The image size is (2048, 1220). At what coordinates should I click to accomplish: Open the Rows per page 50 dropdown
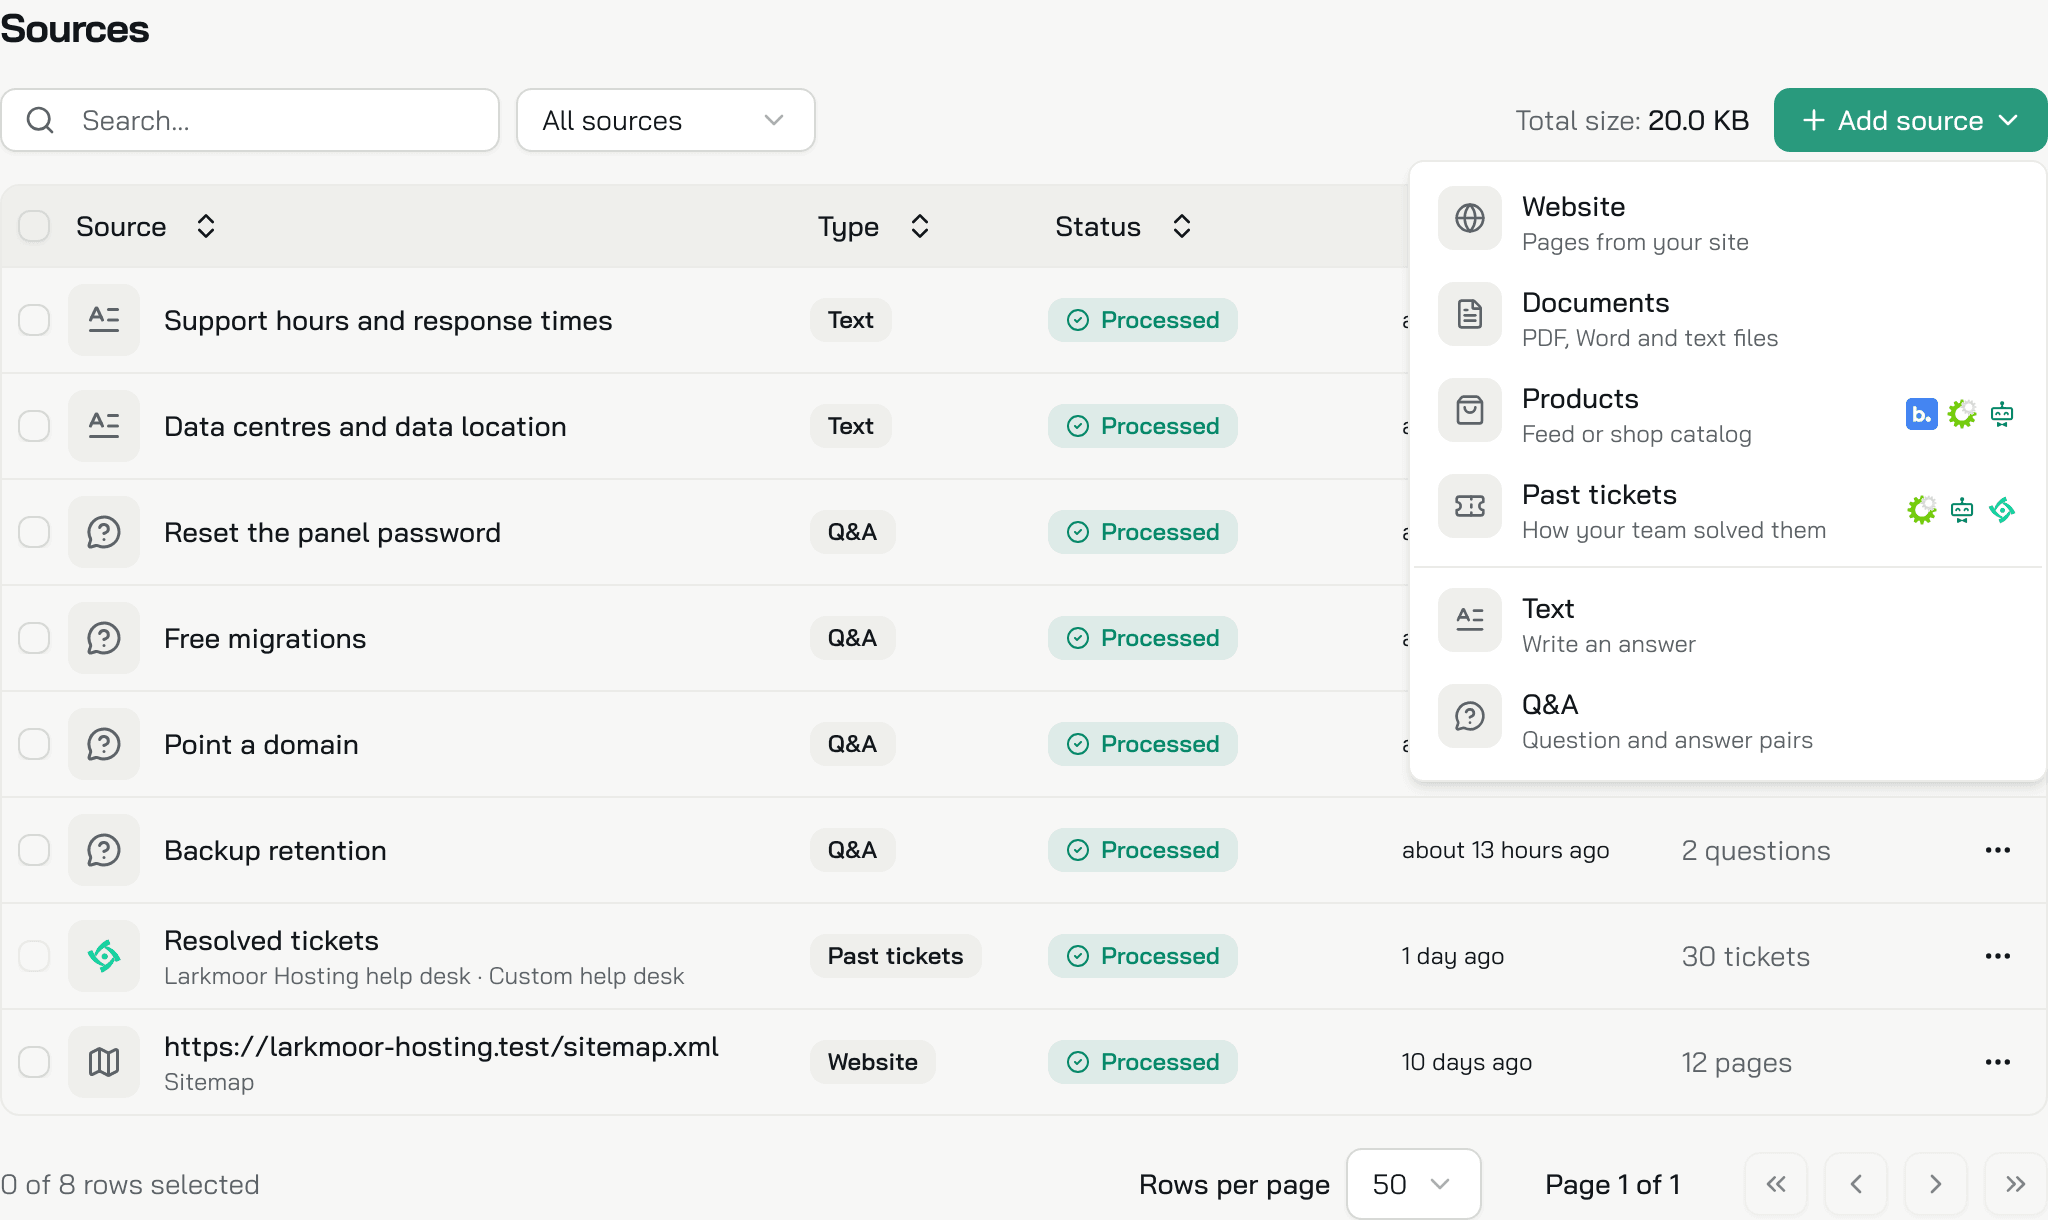1413,1184
